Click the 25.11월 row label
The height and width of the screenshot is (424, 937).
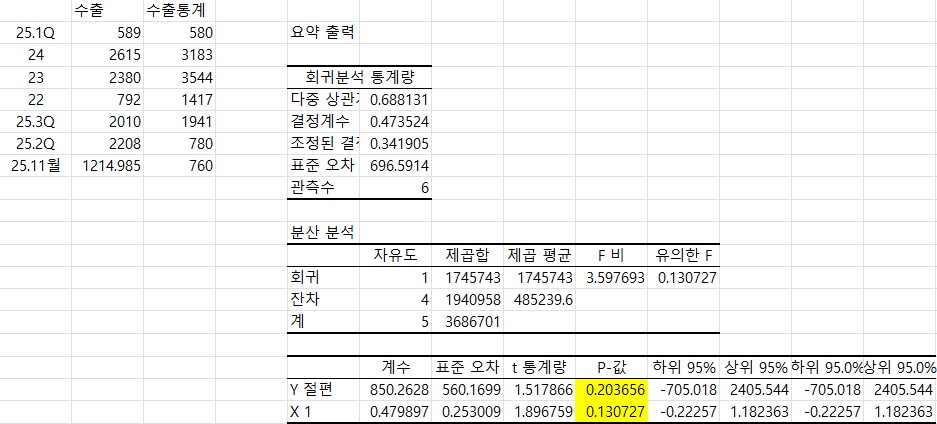tap(35, 165)
